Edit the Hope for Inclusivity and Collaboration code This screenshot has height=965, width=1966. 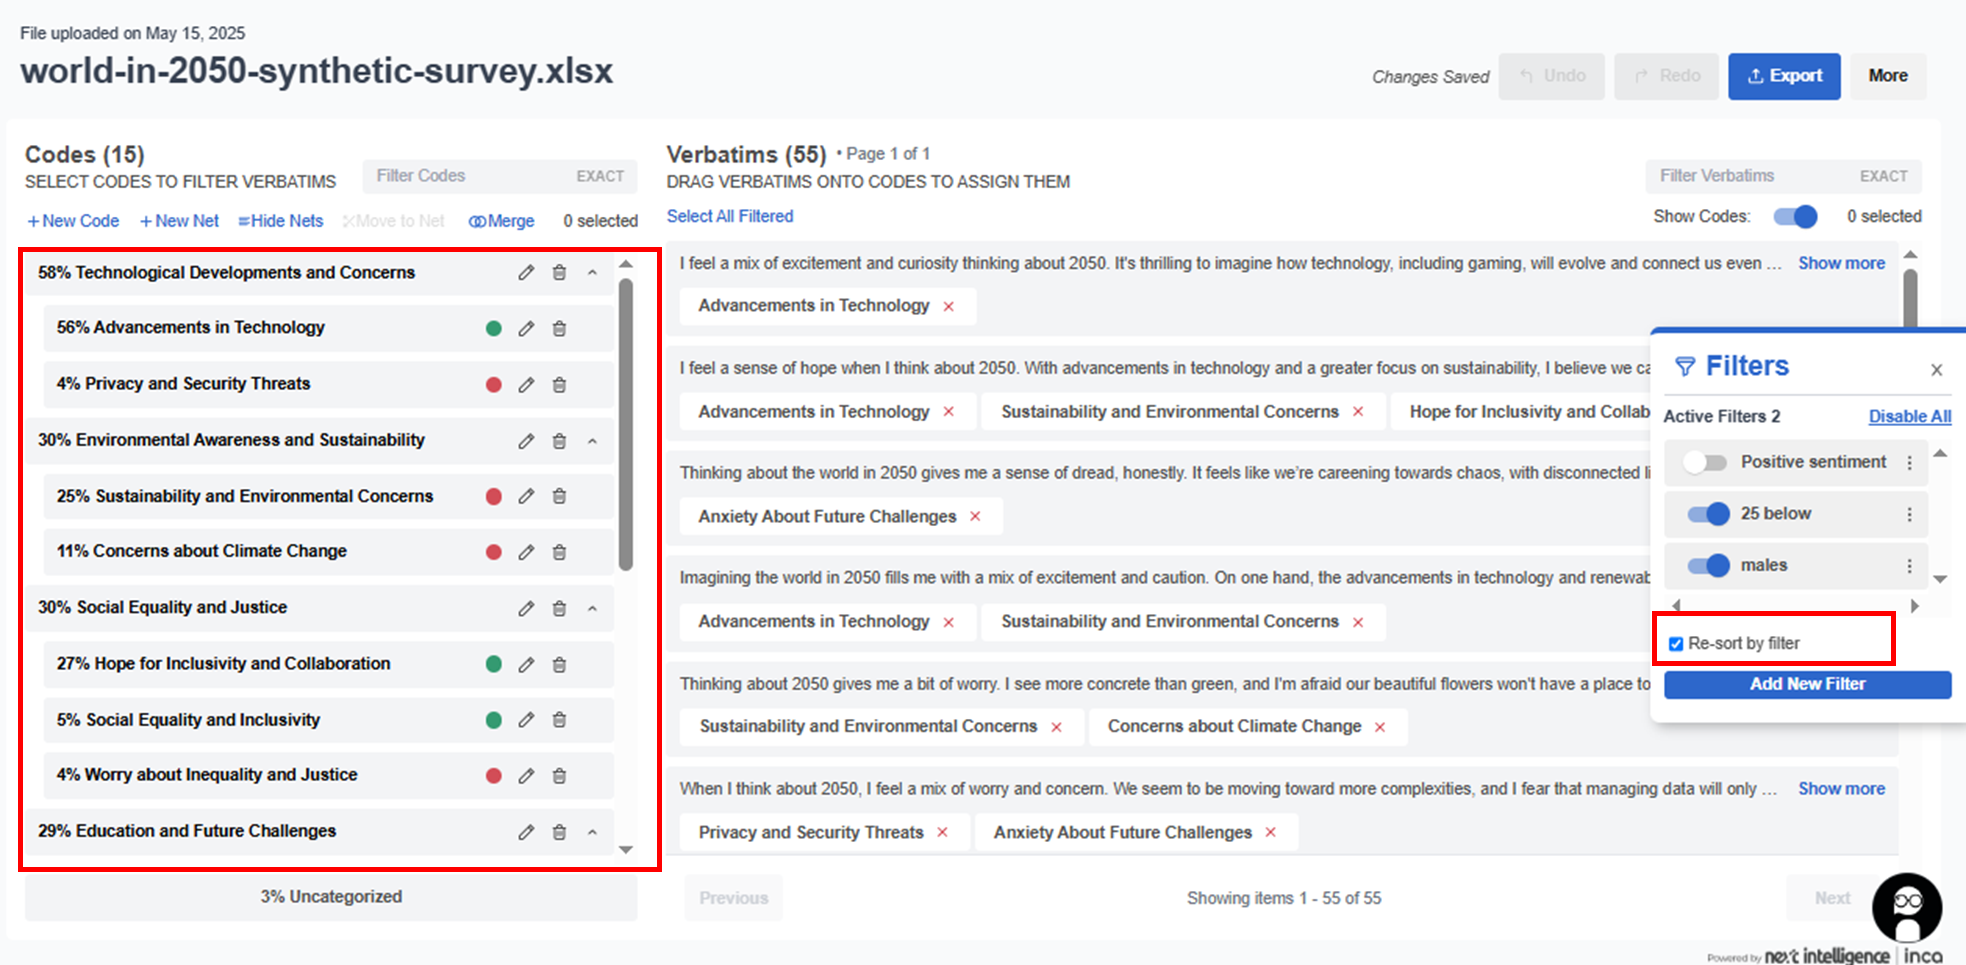point(526,665)
